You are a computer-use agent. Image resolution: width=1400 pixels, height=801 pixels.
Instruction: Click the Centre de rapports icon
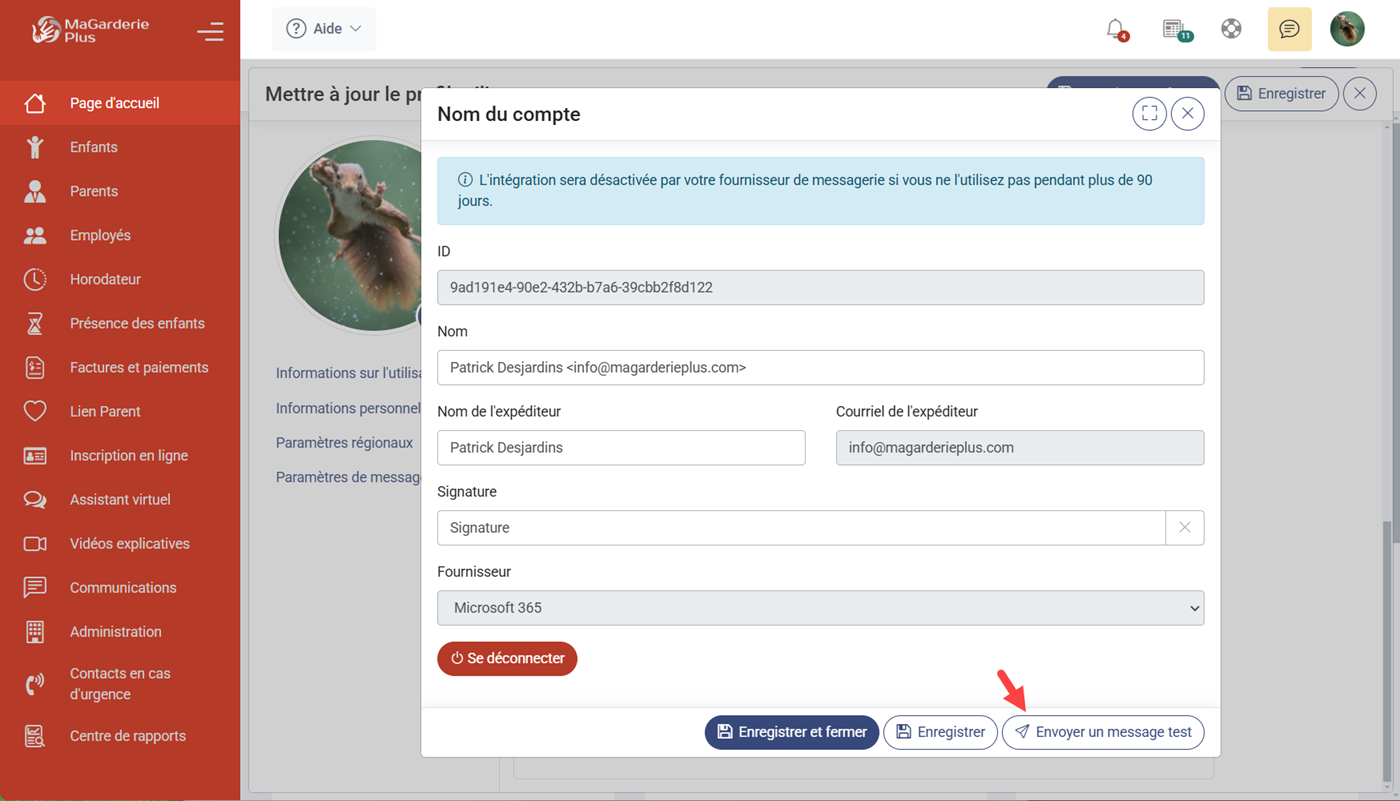click(35, 736)
